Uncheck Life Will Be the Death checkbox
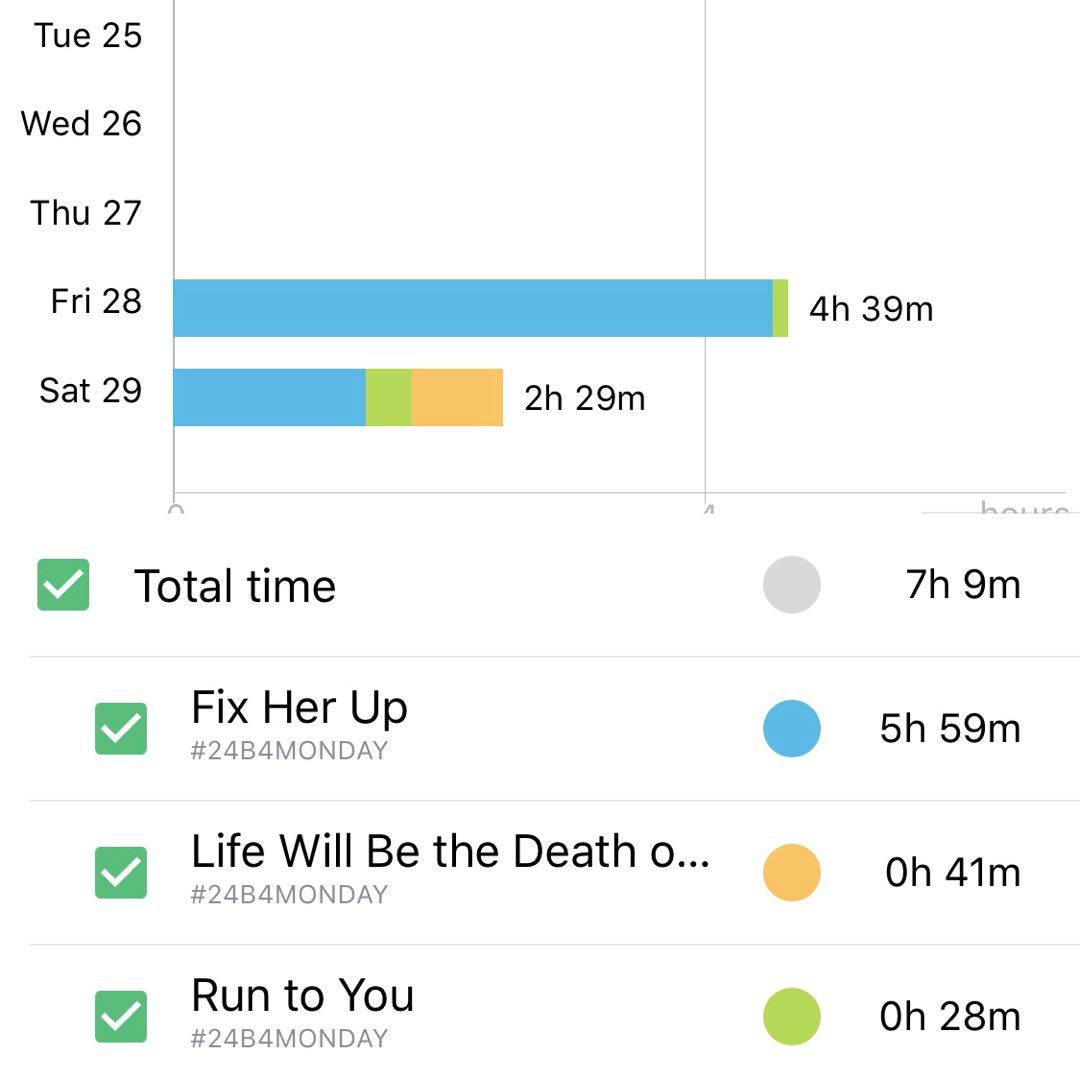This screenshot has width=1080, height=1080. (121, 873)
